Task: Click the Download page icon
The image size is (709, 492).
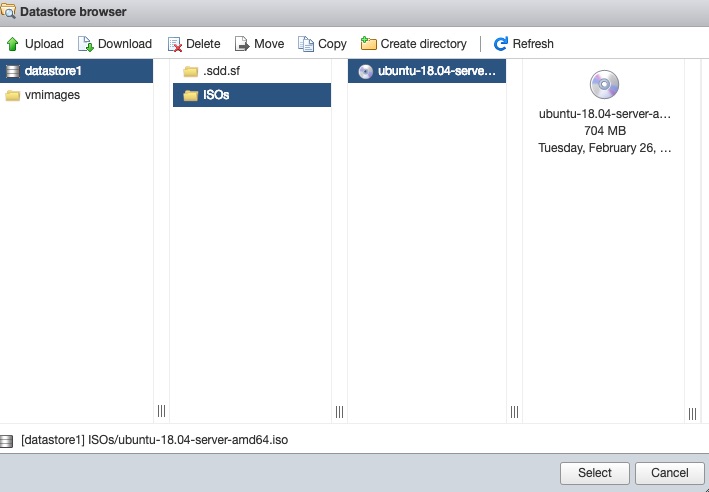Action: [85, 44]
